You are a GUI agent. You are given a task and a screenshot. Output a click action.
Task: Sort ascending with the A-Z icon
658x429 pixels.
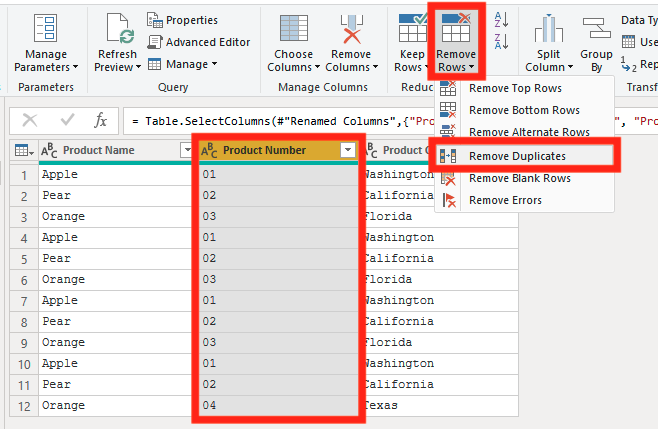[x=501, y=19]
